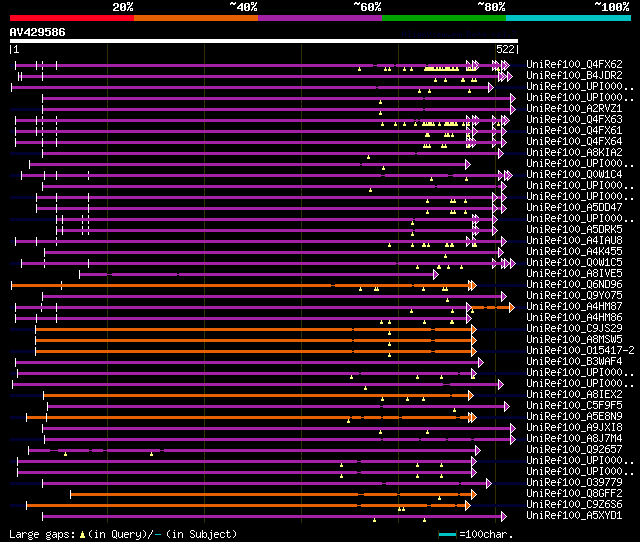Screen dimensions: 640x542
Task: Click the orange ~40% identity color bar
Action: pos(196,18)
